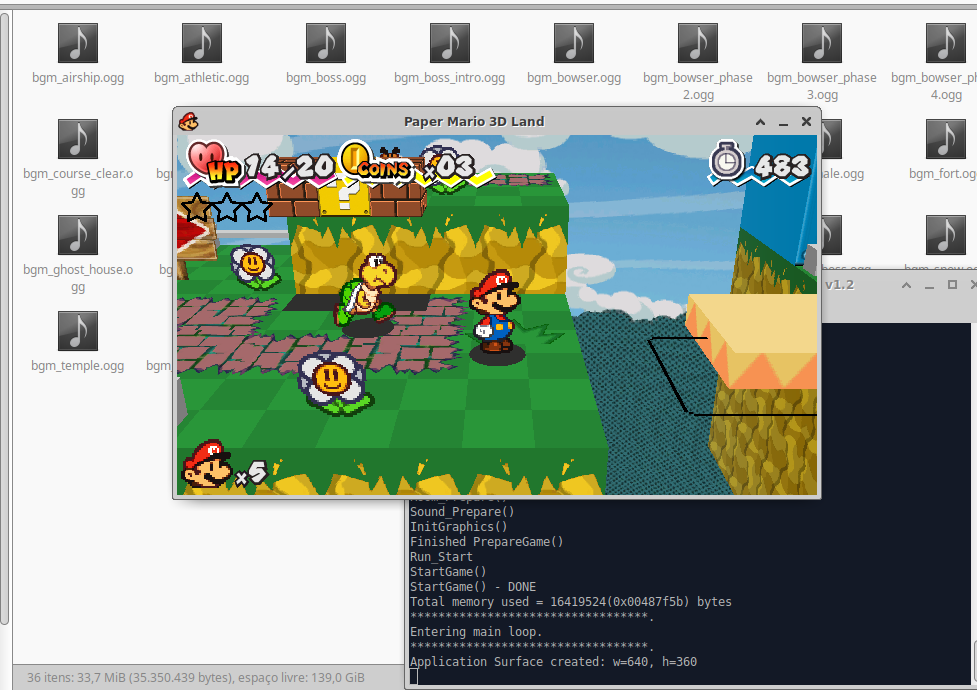Select the bgm_temple.ogg audio file icon
The height and width of the screenshot is (690, 977).
(x=78, y=331)
